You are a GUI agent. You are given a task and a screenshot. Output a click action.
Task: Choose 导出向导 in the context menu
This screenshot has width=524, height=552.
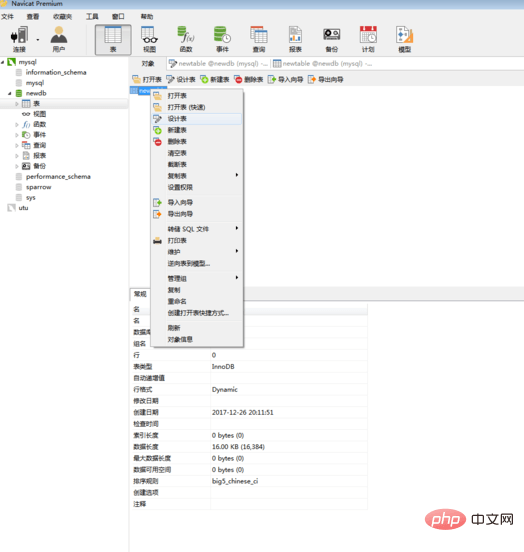coord(197,214)
